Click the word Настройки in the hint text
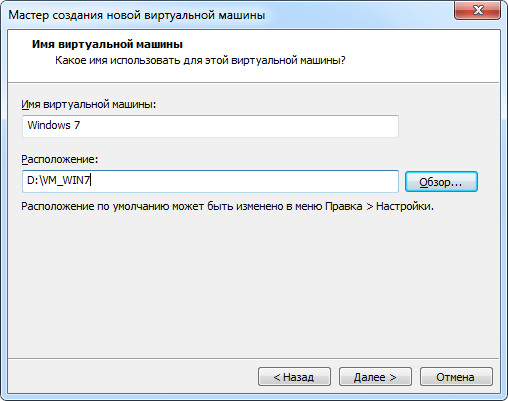This screenshot has width=508, height=401. (405, 206)
